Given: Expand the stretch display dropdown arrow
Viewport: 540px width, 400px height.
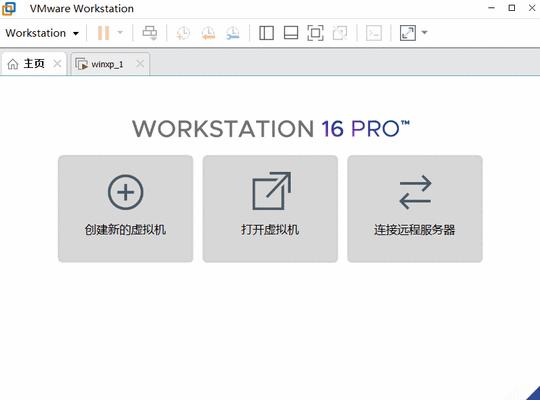Looking at the screenshot, I should 425,33.
